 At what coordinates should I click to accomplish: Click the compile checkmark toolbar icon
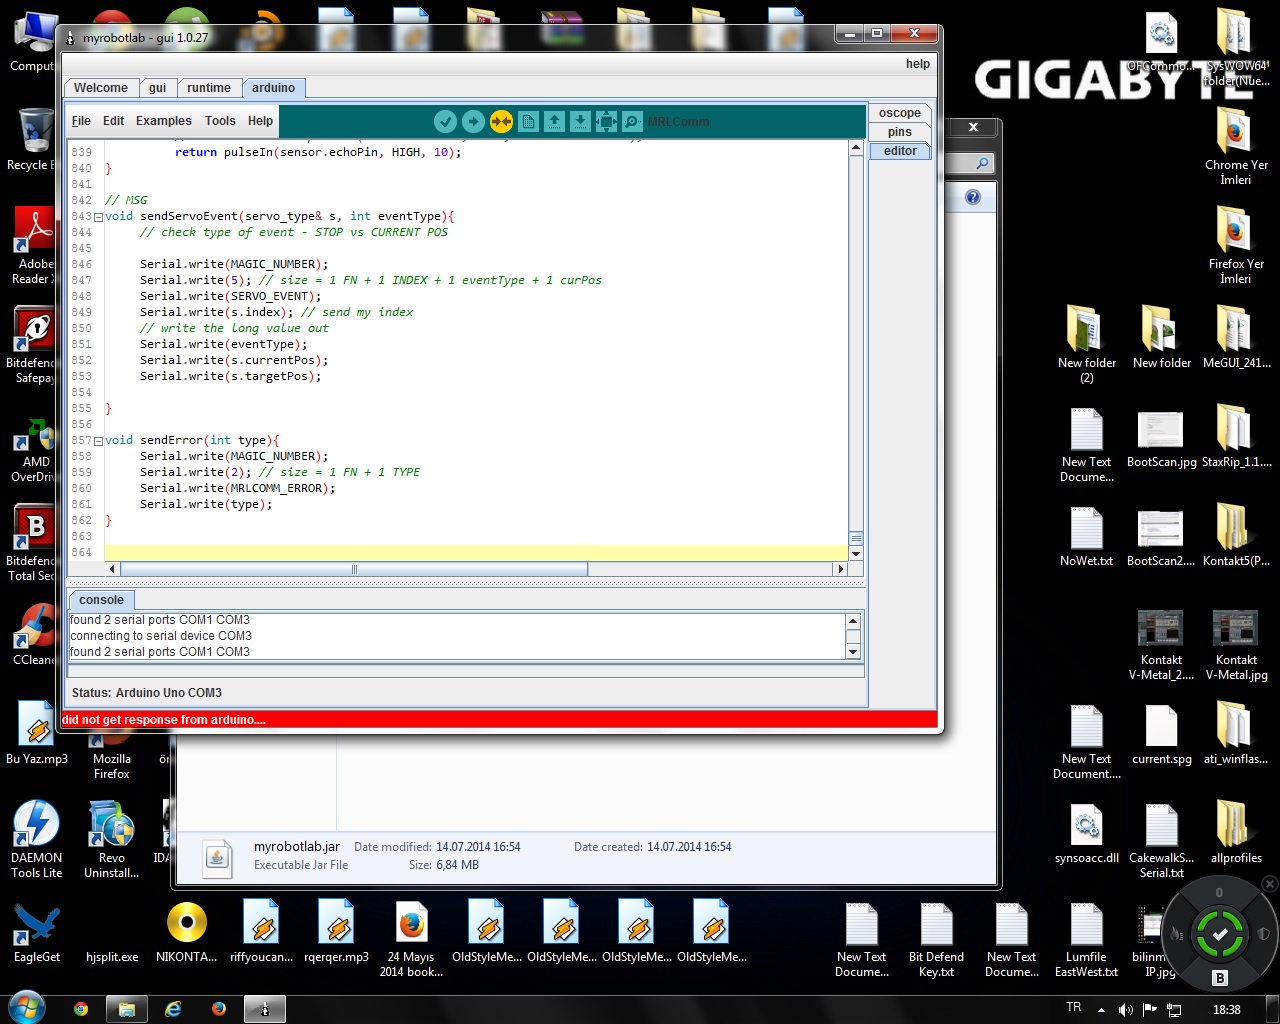(x=445, y=121)
